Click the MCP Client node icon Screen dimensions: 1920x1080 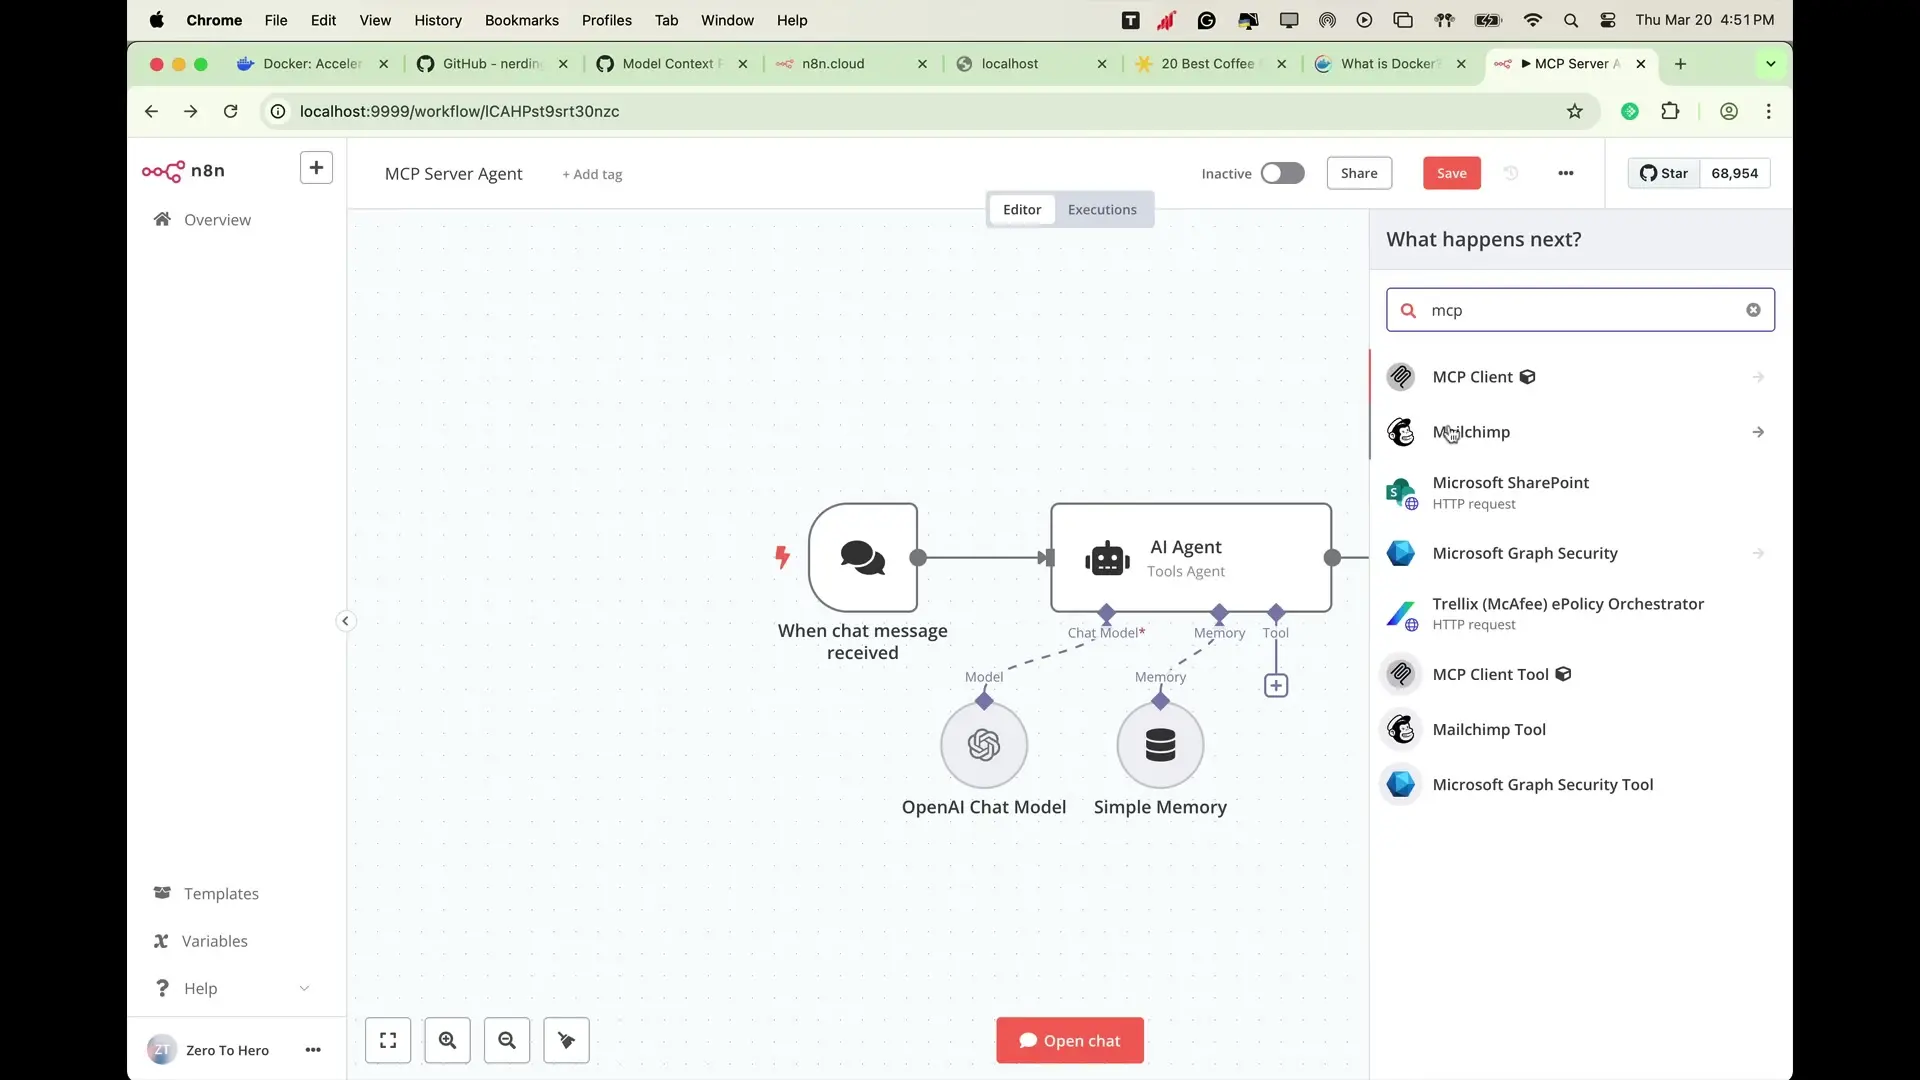coord(1401,377)
